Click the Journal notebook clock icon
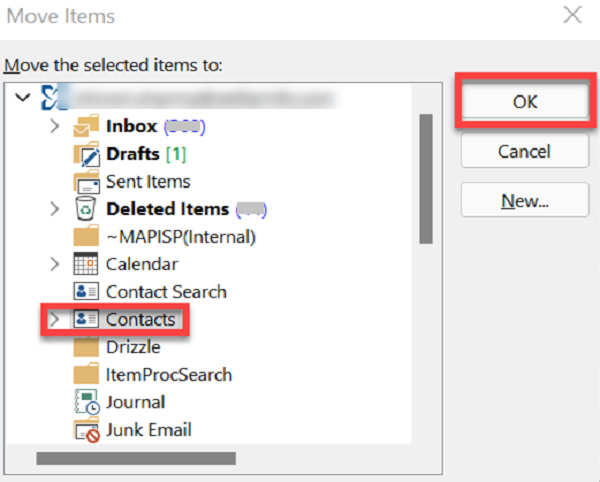 tap(87, 402)
